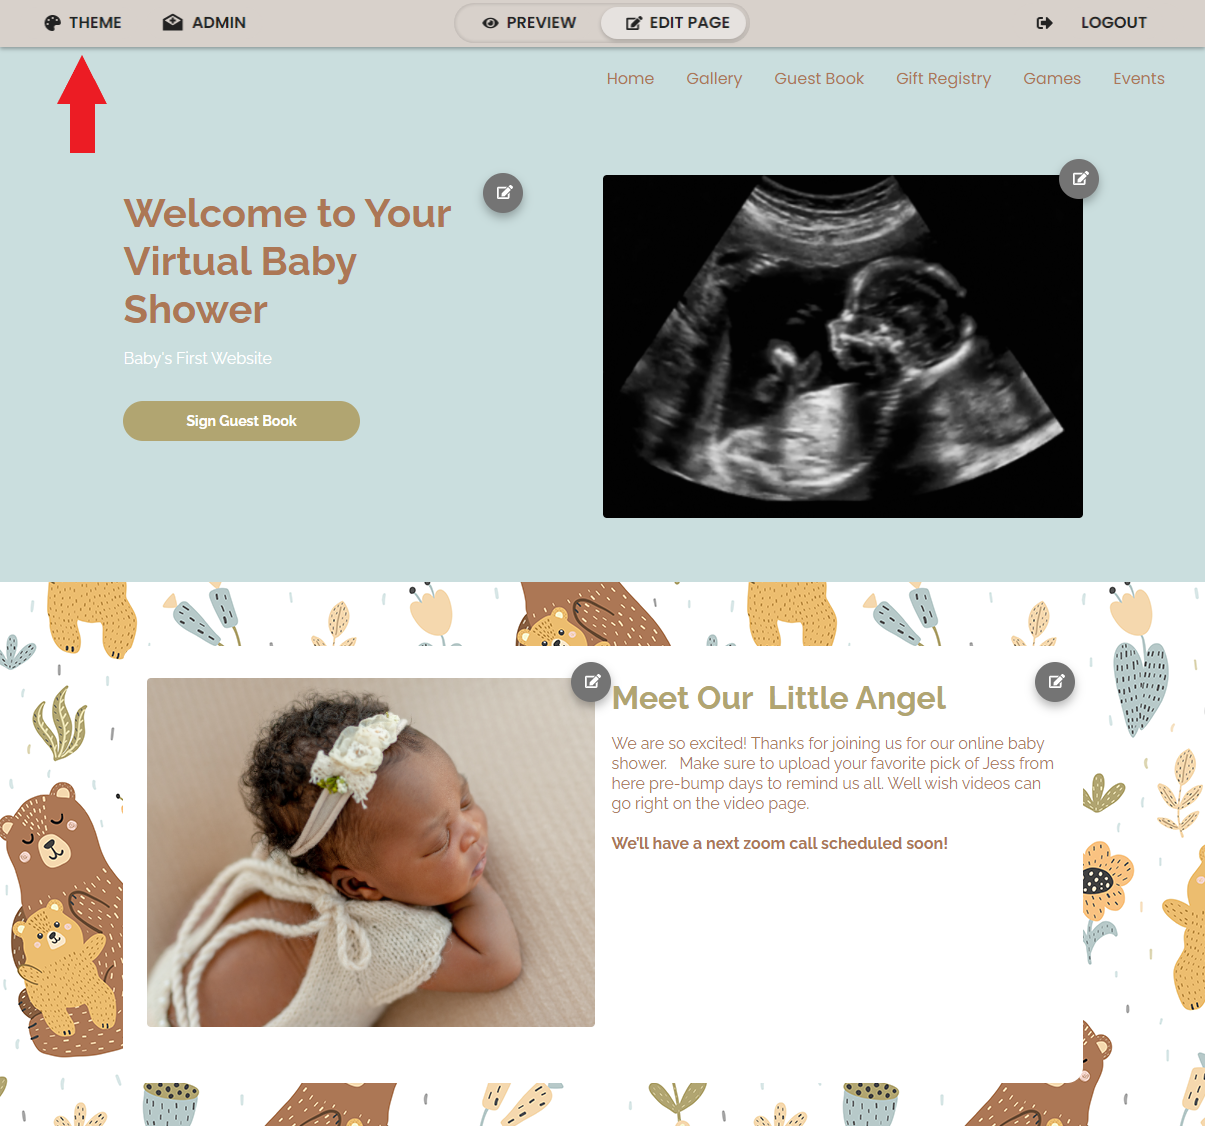This screenshot has height=1126, width=1205.
Task: Edit the Meet Our Little Angel section
Action: point(1055,682)
